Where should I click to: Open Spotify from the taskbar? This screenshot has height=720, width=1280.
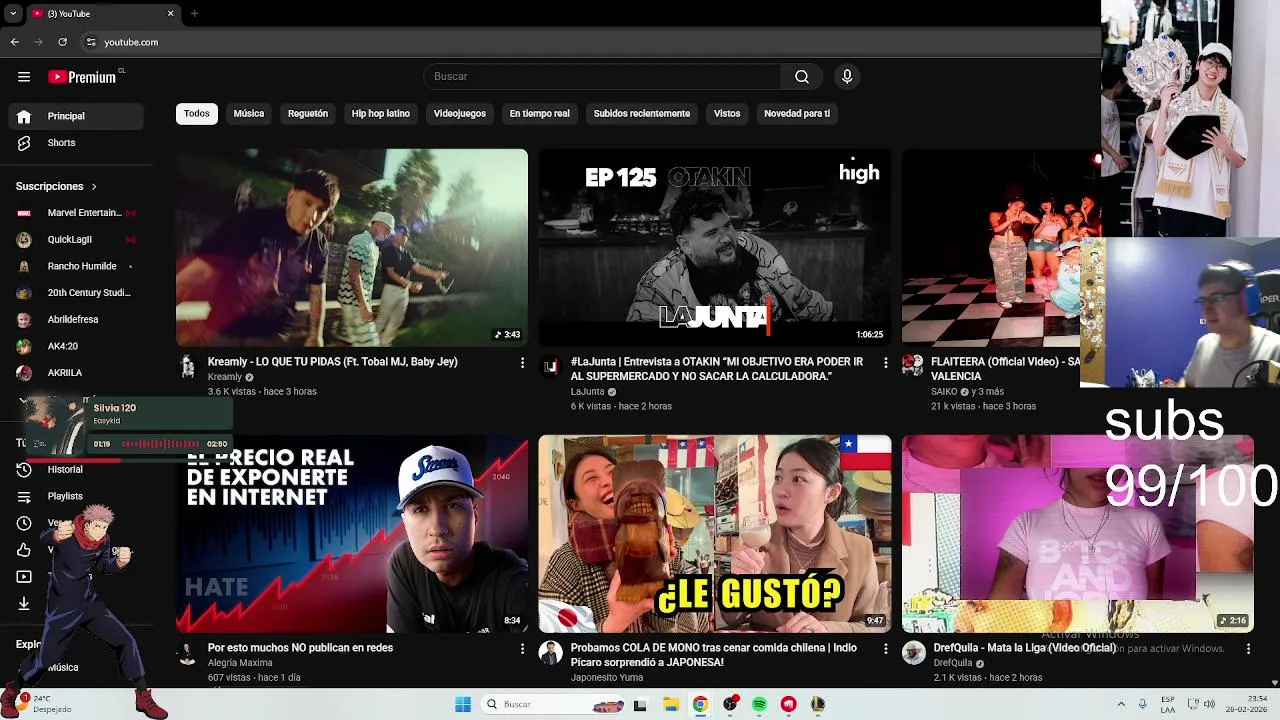click(759, 704)
